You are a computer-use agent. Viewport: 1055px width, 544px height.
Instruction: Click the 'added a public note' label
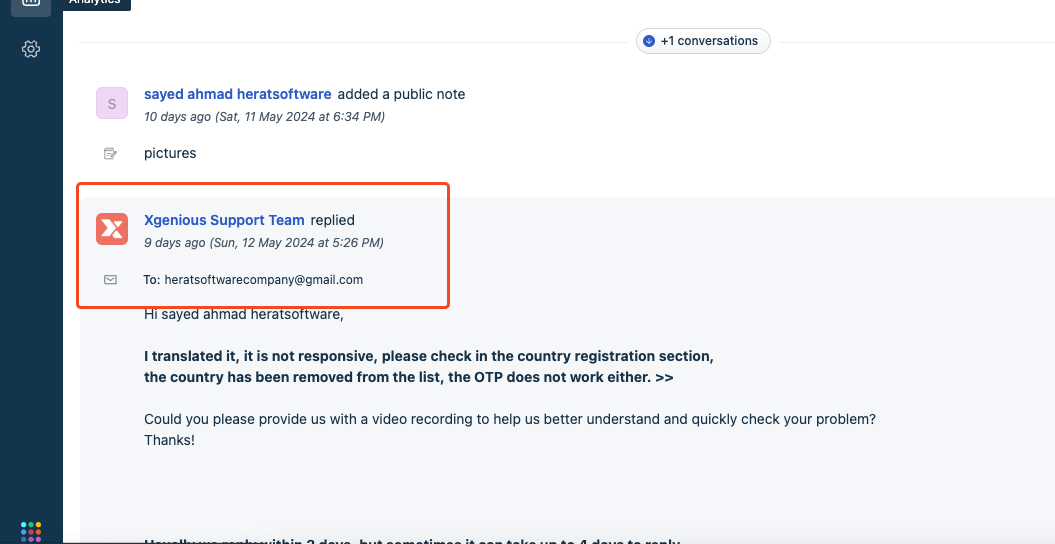(x=401, y=94)
